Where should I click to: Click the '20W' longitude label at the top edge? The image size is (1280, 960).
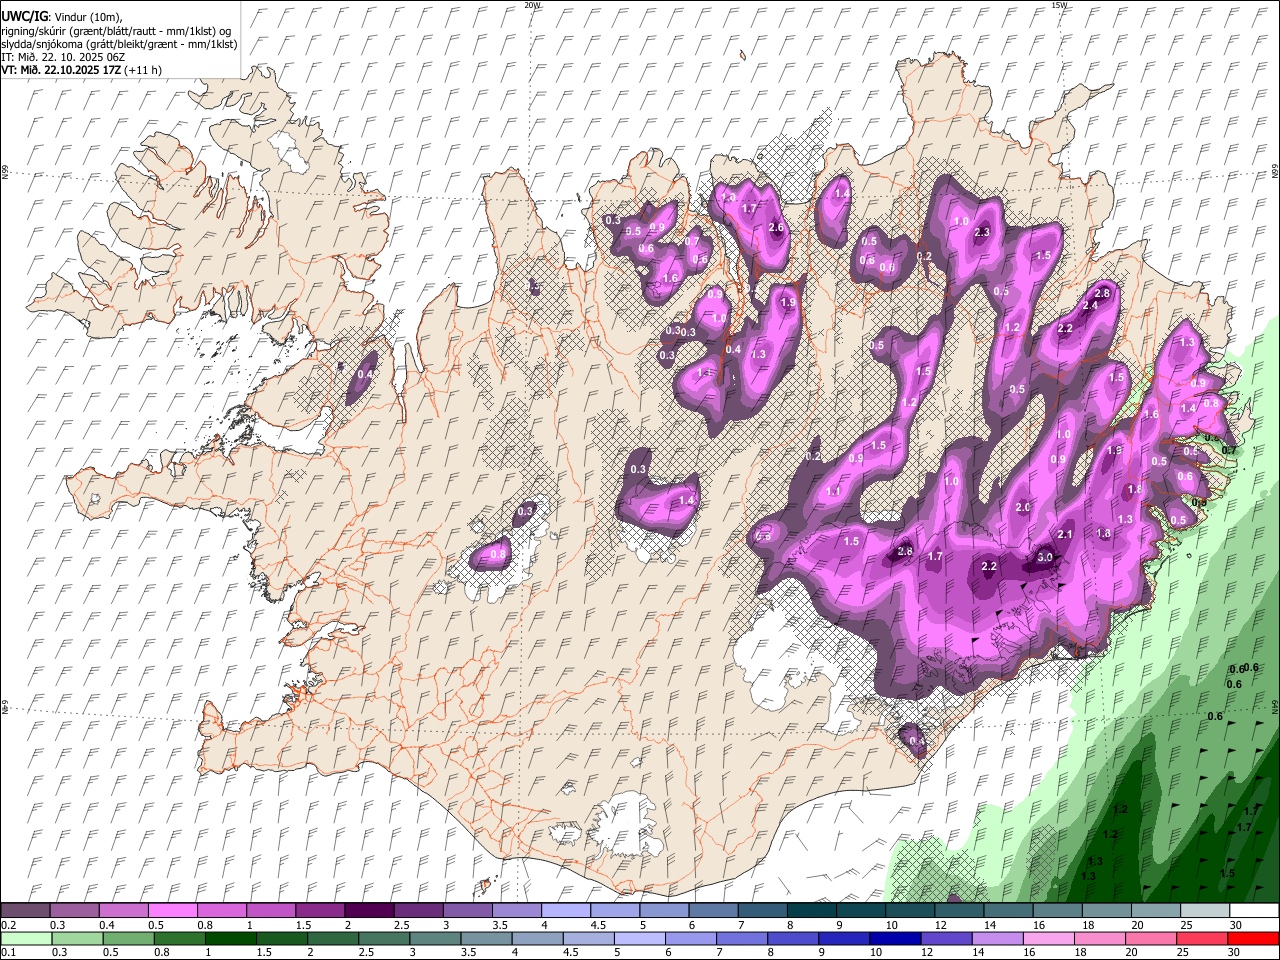pyautogui.click(x=533, y=5)
